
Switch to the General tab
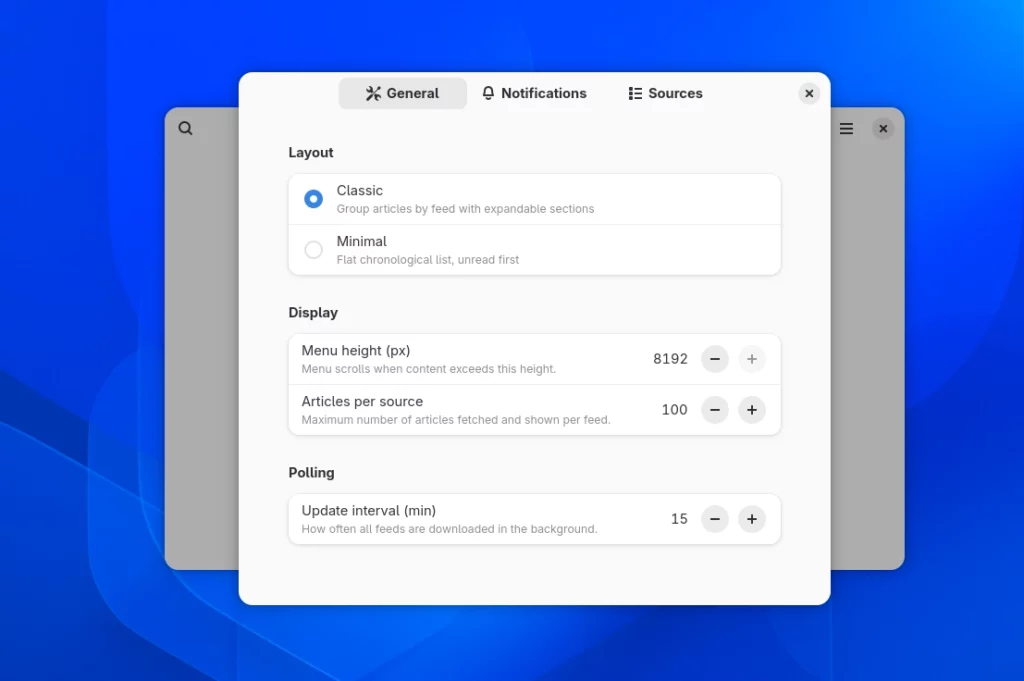point(402,93)
